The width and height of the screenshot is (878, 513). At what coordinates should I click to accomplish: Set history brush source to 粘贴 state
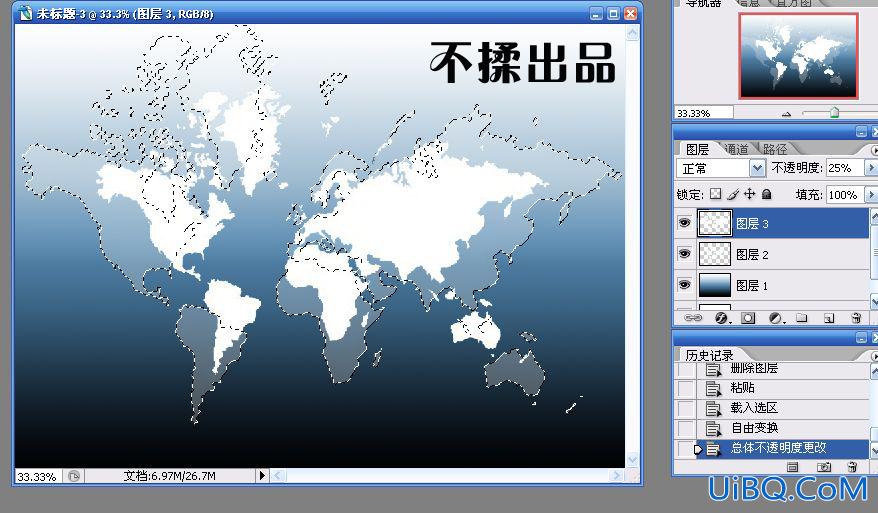click(x=686, y=388)
